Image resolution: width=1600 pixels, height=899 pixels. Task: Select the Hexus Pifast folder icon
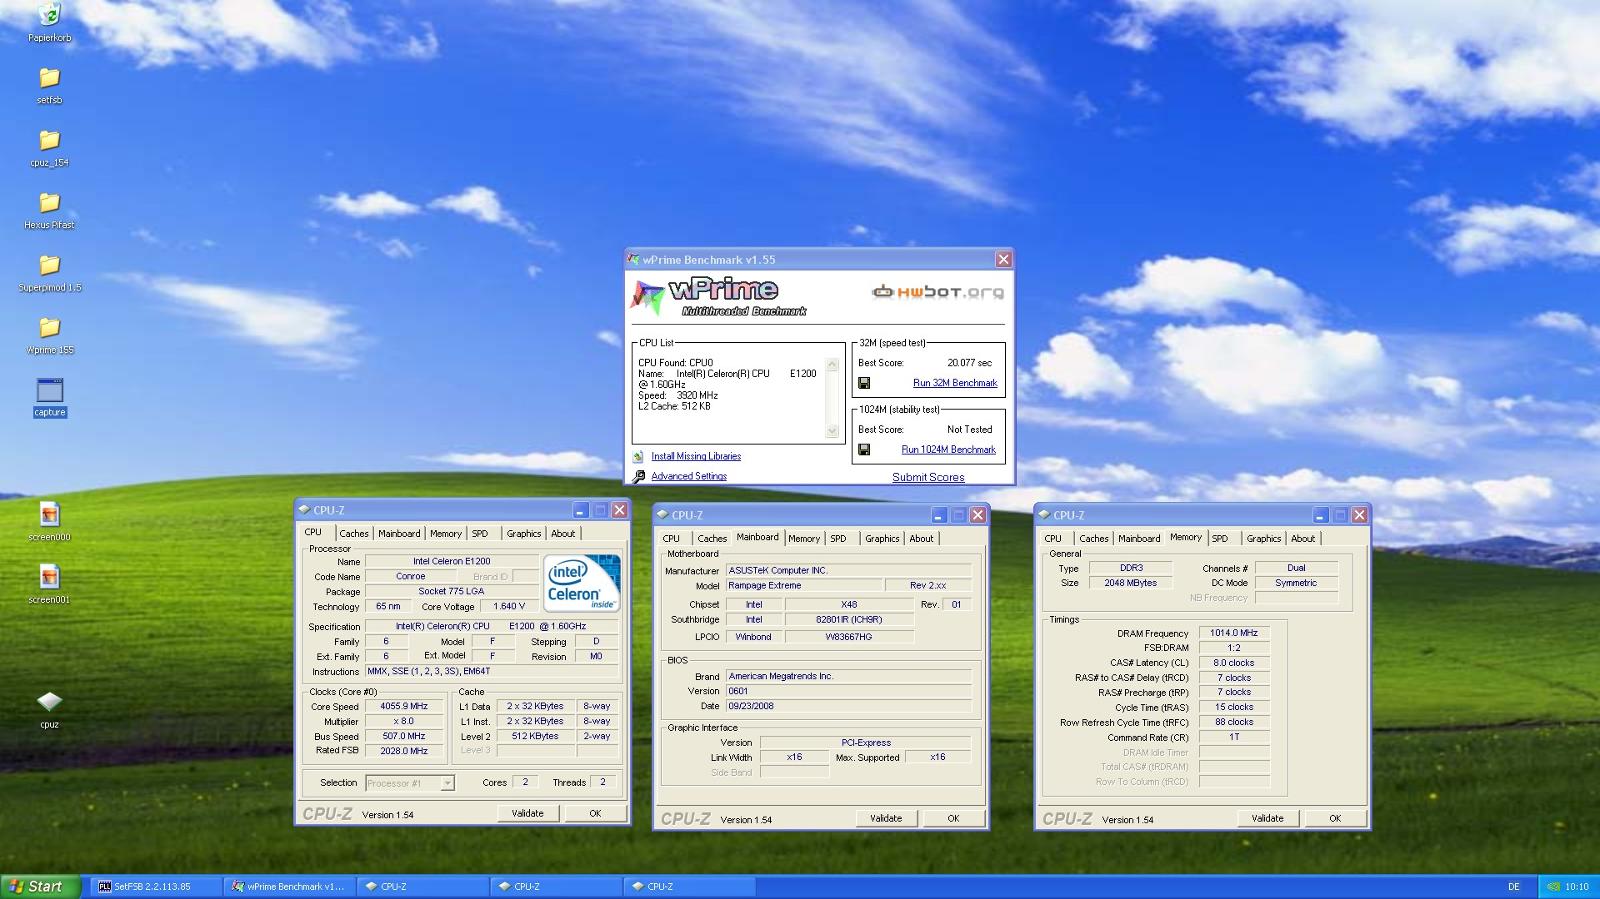click(49, 203)
